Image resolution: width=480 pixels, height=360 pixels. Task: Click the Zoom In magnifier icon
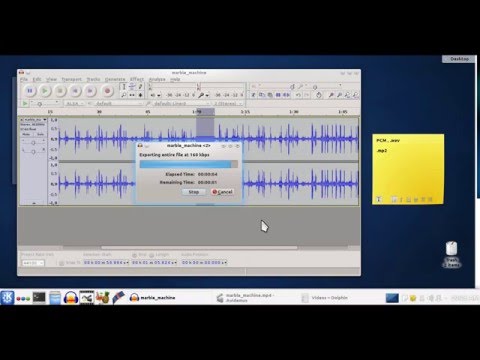click(x=331, y=95)
